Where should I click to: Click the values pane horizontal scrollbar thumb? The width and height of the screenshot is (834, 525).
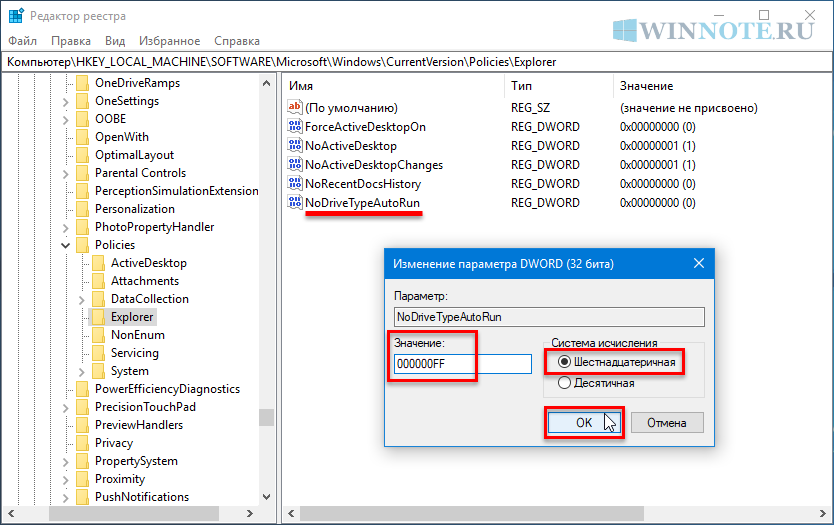tap(472, 513)
